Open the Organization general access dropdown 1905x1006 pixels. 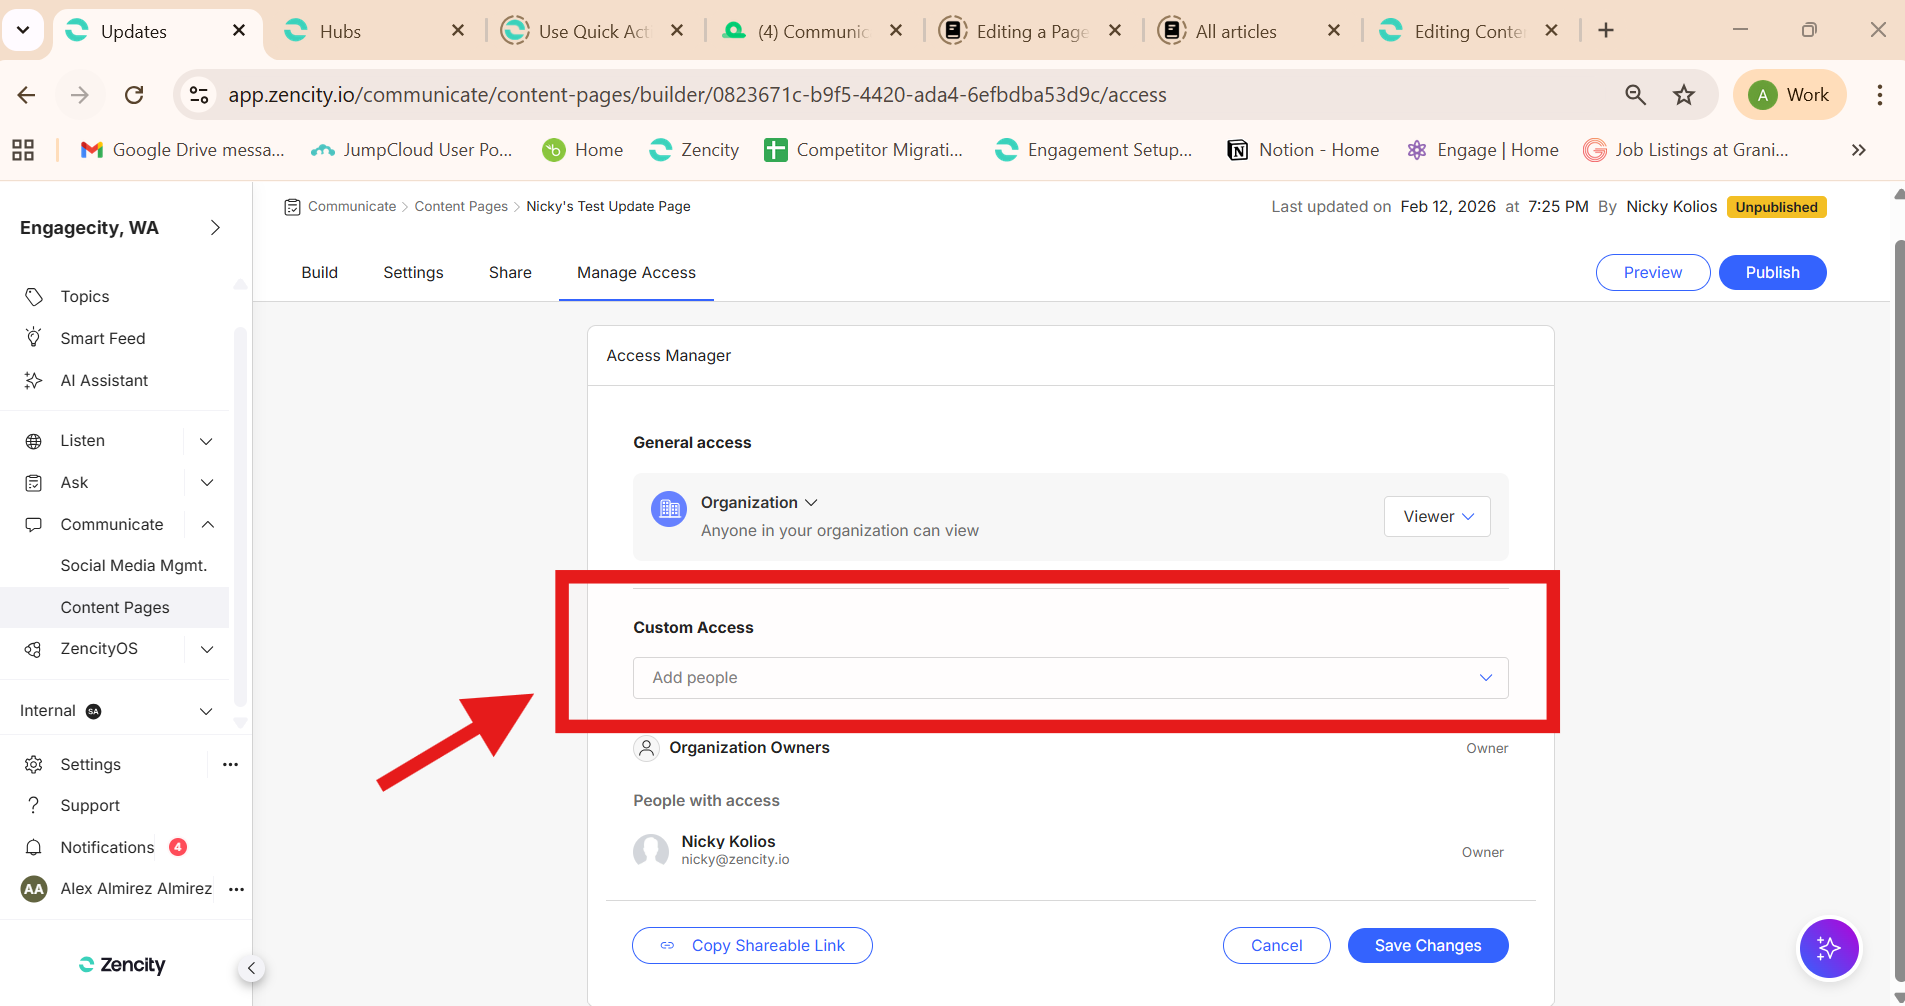(x=759, y=503)
